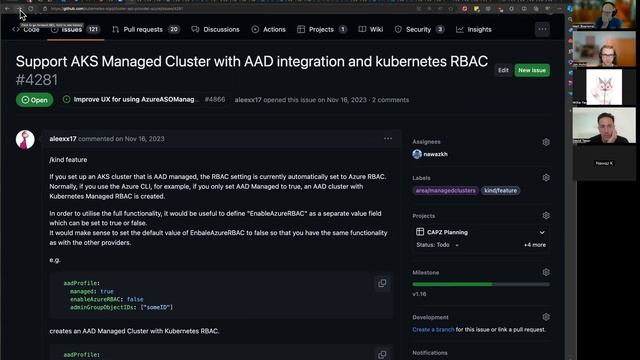Screen dimensions: 640x360
Task: Click the nawazkh assignee avatar
Action: click(x=417, y=154)
